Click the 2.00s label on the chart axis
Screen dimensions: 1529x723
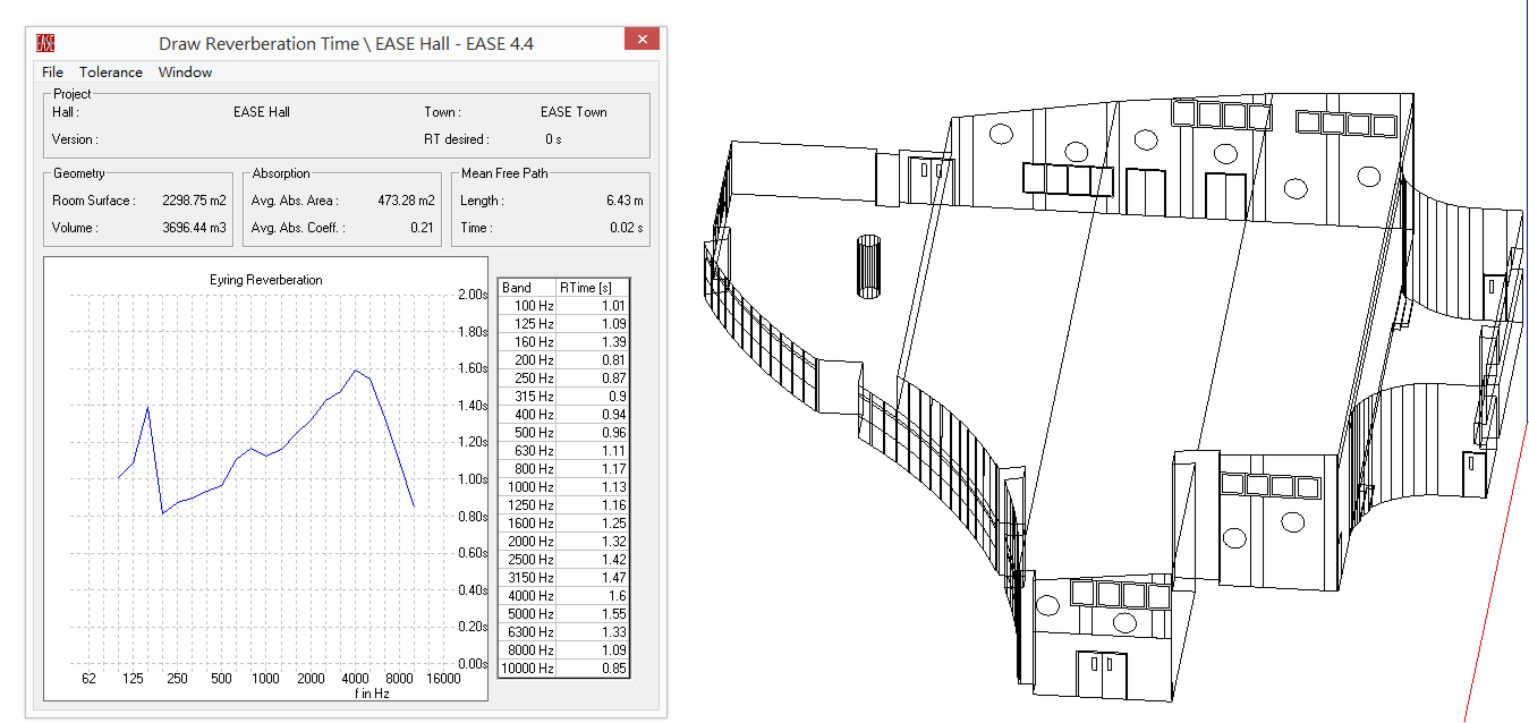click(x=473, y=295)
